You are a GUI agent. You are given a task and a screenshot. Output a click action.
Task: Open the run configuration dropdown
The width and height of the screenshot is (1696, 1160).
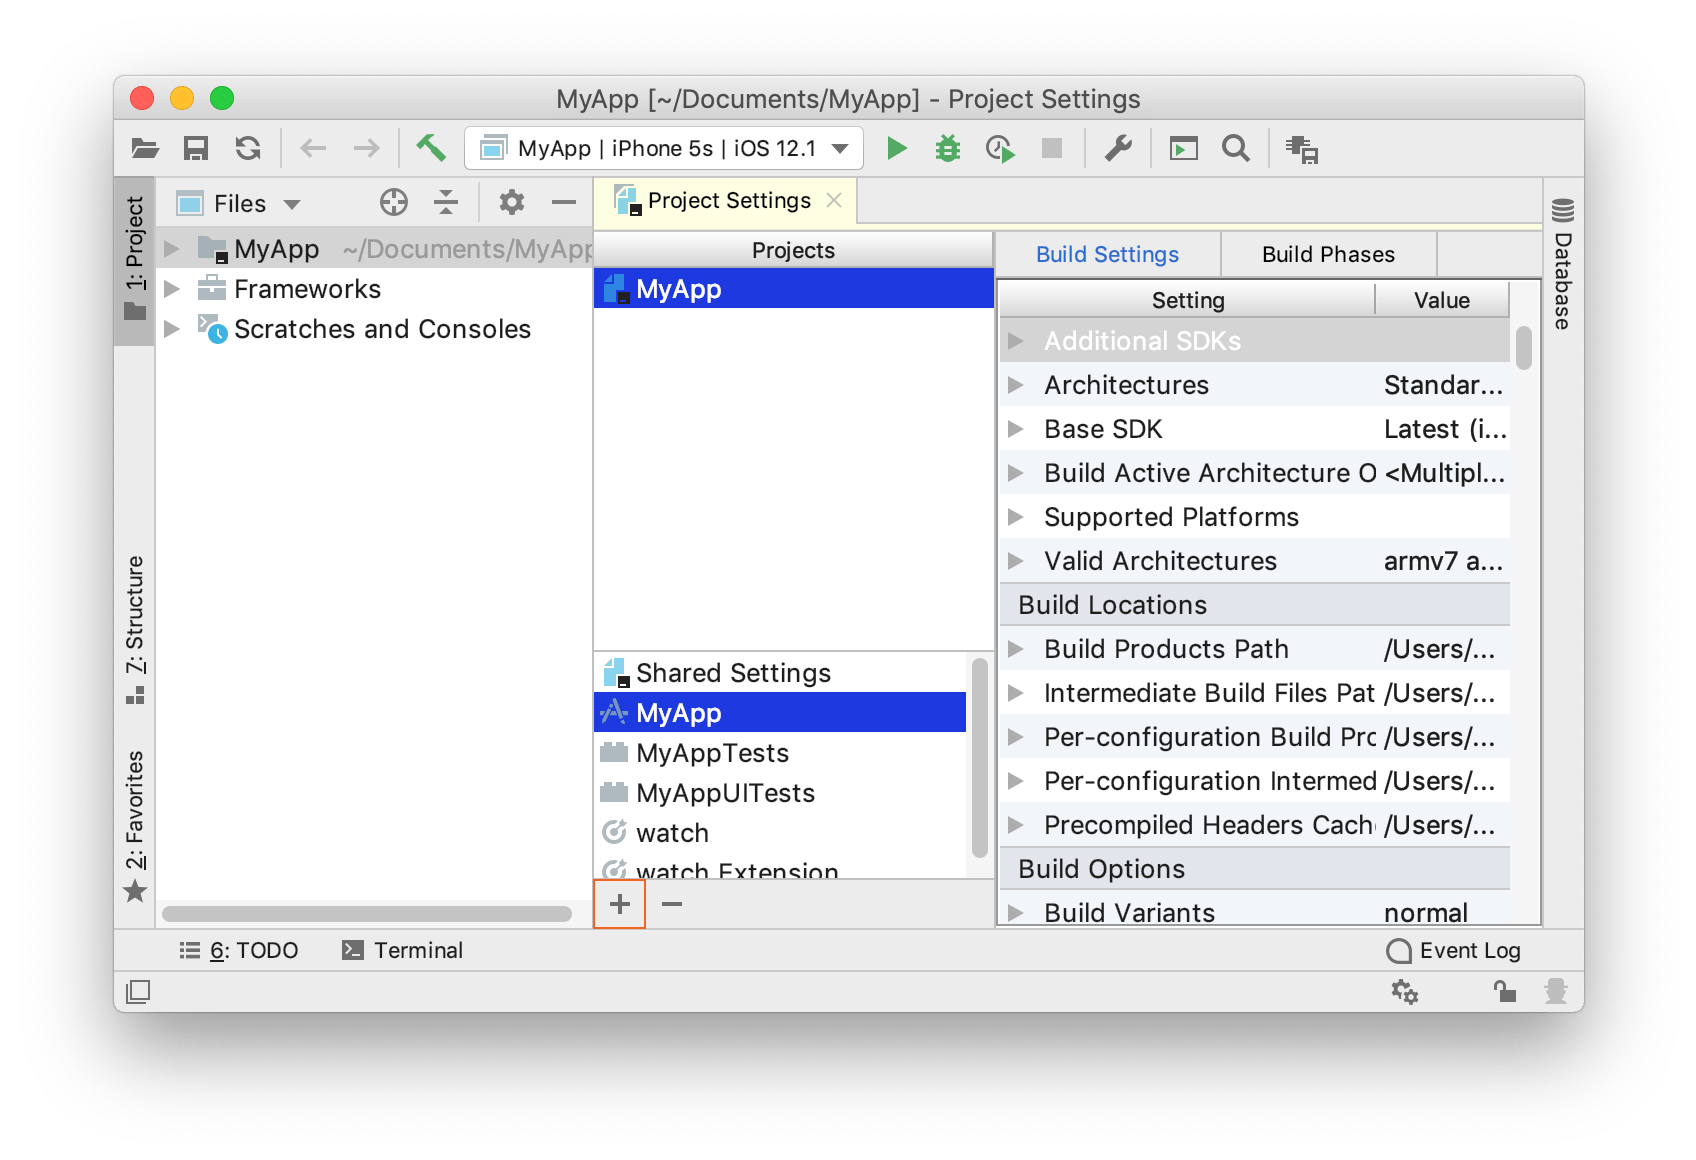(x=664, y=149)
